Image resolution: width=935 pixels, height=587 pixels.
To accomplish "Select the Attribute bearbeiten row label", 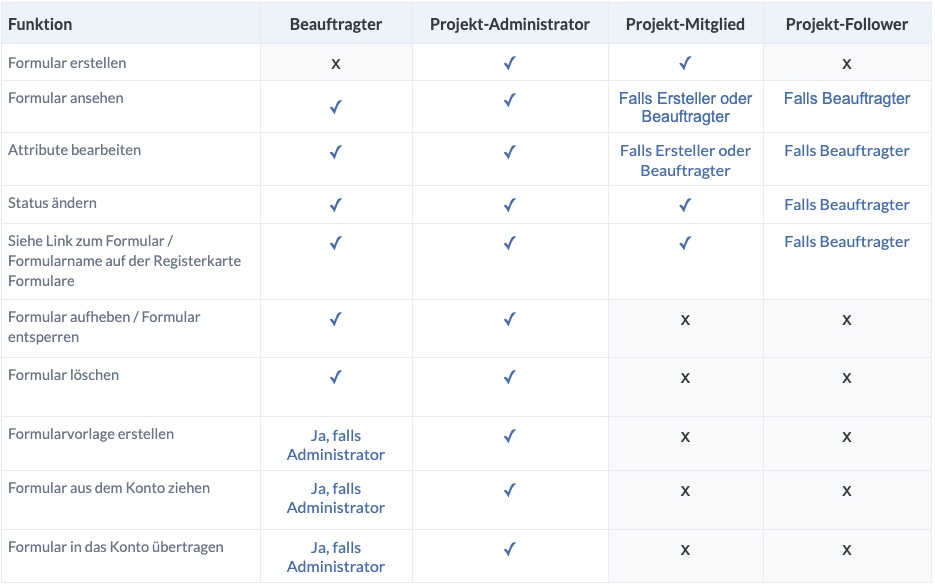I will 75,150.
